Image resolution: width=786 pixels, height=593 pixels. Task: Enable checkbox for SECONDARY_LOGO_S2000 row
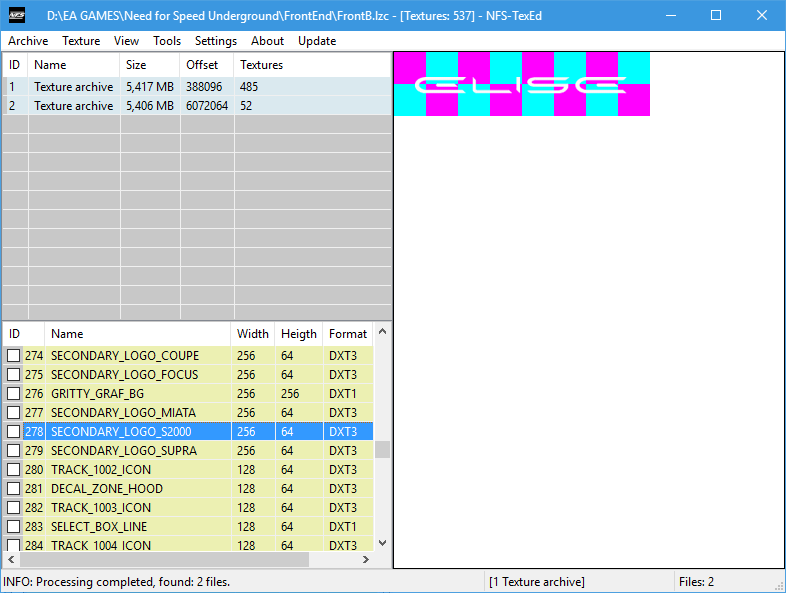click(x=14, y=432)
